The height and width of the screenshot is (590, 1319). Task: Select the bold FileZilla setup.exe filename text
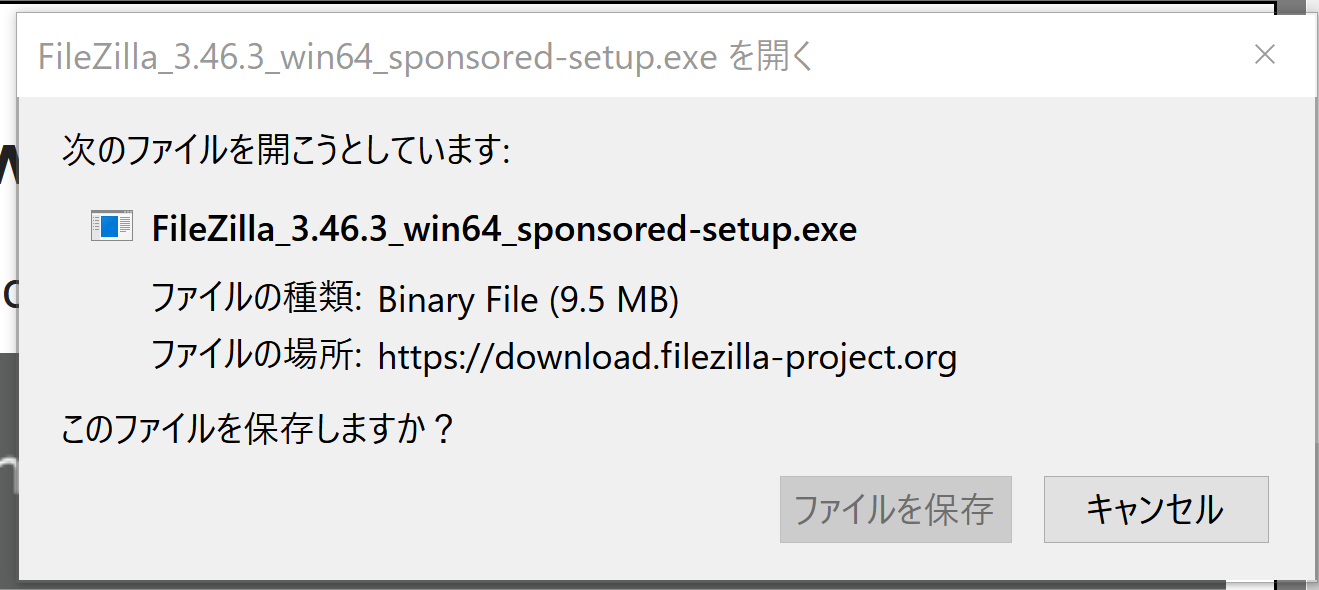click(x=504, y=230)
